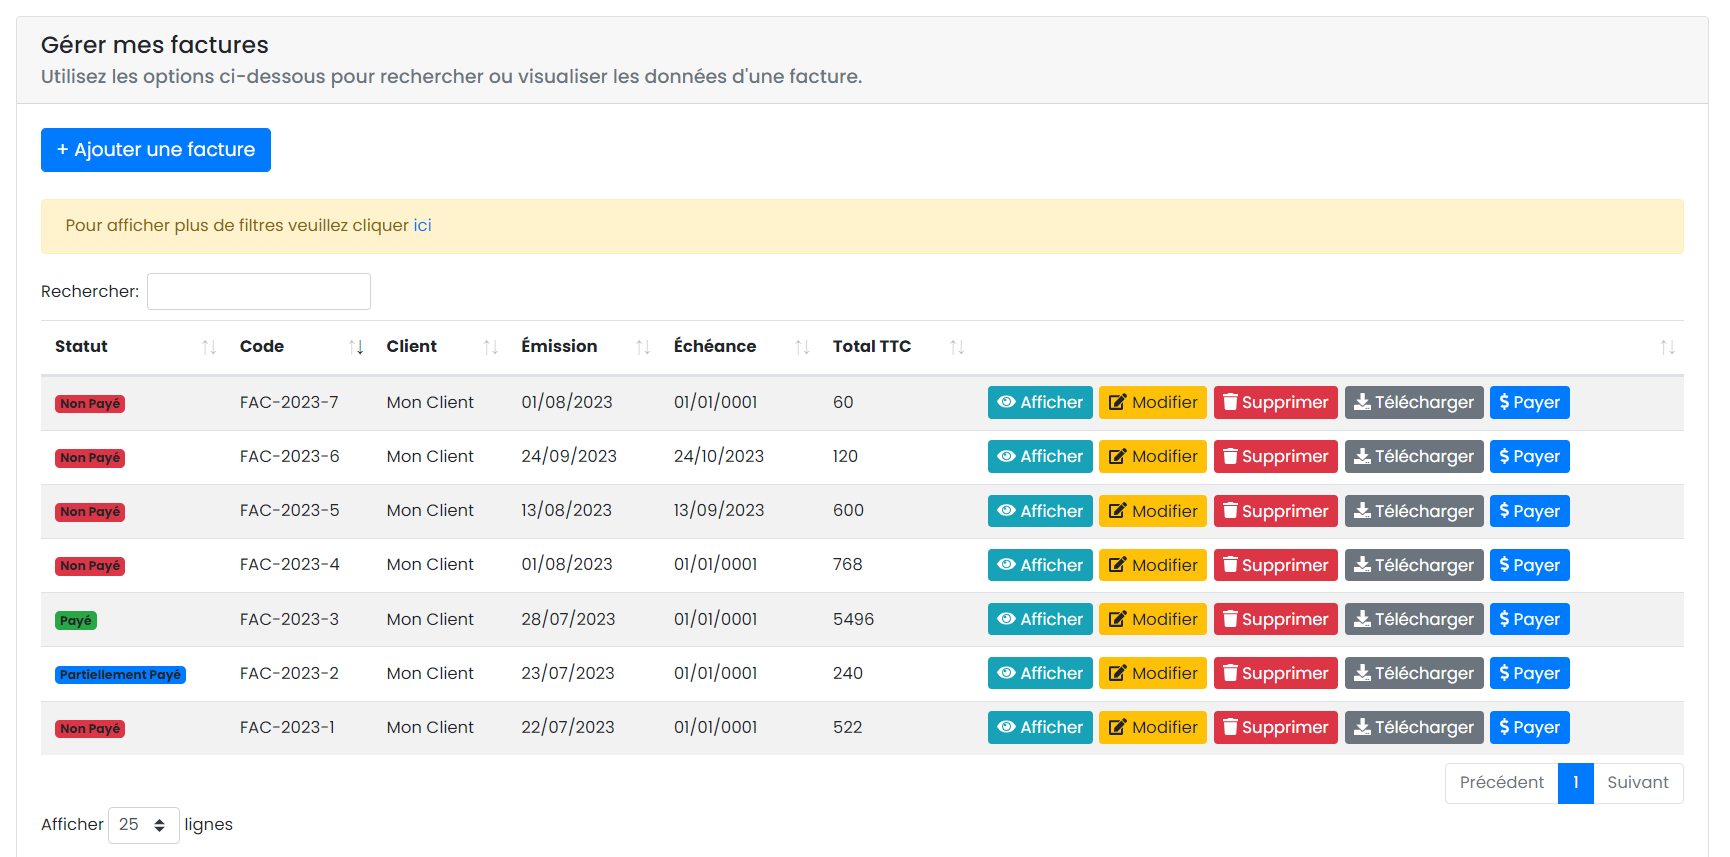1730x857 pixels.
Task: Open the lines-per-page dropdown showing 25
Action: tap(143, 825)
